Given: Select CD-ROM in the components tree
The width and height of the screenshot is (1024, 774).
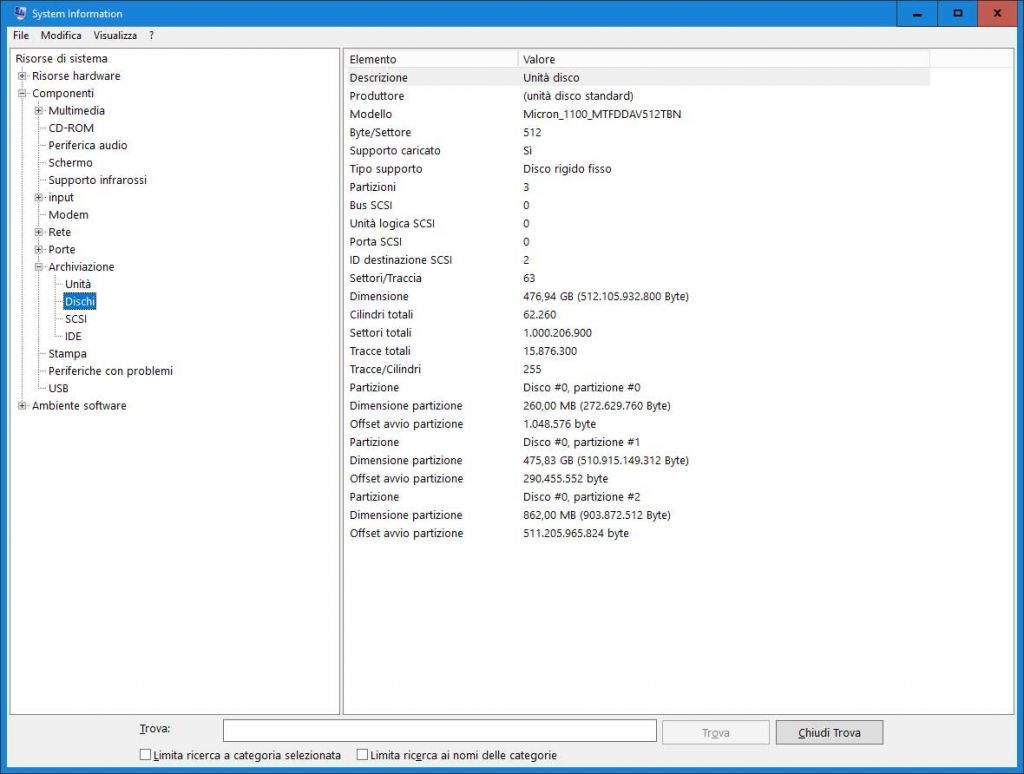Looking at the screenshot, I should pos(70,128).
